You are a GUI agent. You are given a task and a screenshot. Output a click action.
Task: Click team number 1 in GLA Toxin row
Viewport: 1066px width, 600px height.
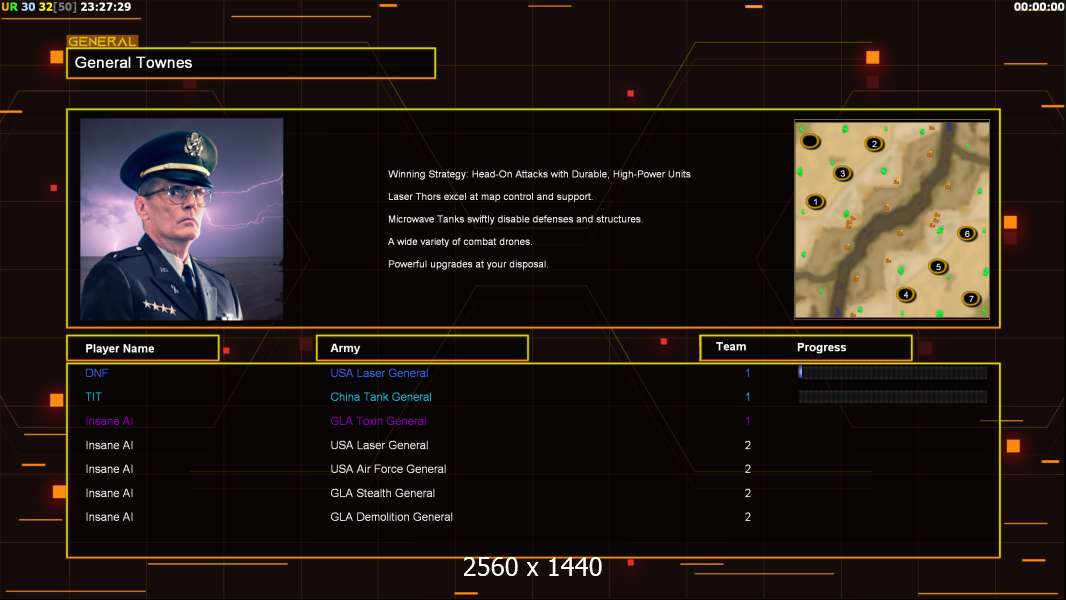click(747, 421)
